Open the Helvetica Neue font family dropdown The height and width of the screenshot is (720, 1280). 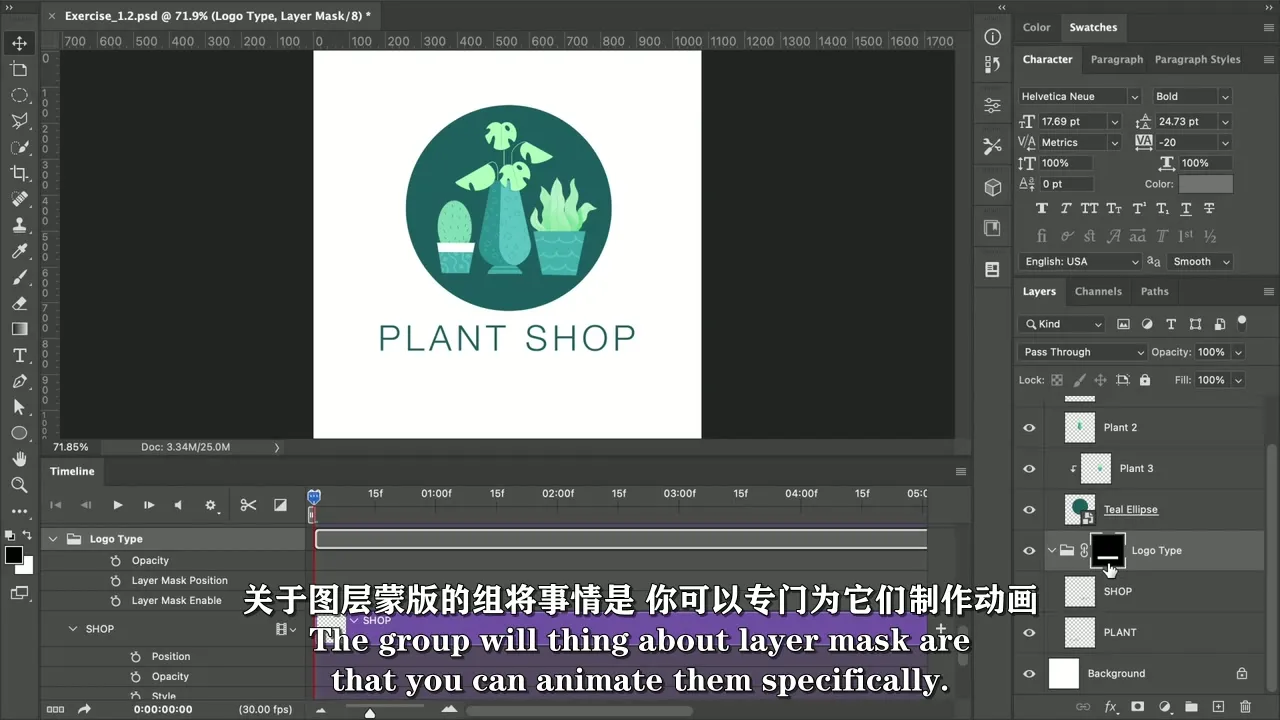[x=1079, y=97]
